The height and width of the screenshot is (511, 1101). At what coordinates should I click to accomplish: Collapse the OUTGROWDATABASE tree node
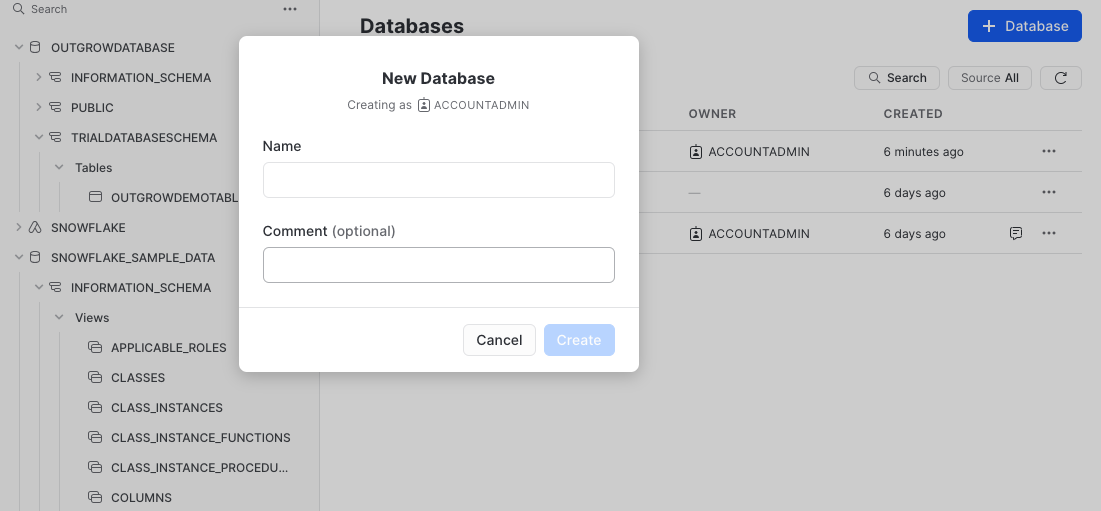pyautogui.click(x=18, y=47)
